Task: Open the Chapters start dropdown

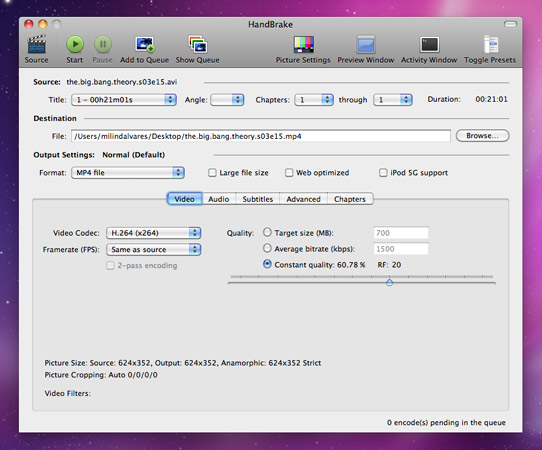Action: click(x=314, y=100)
